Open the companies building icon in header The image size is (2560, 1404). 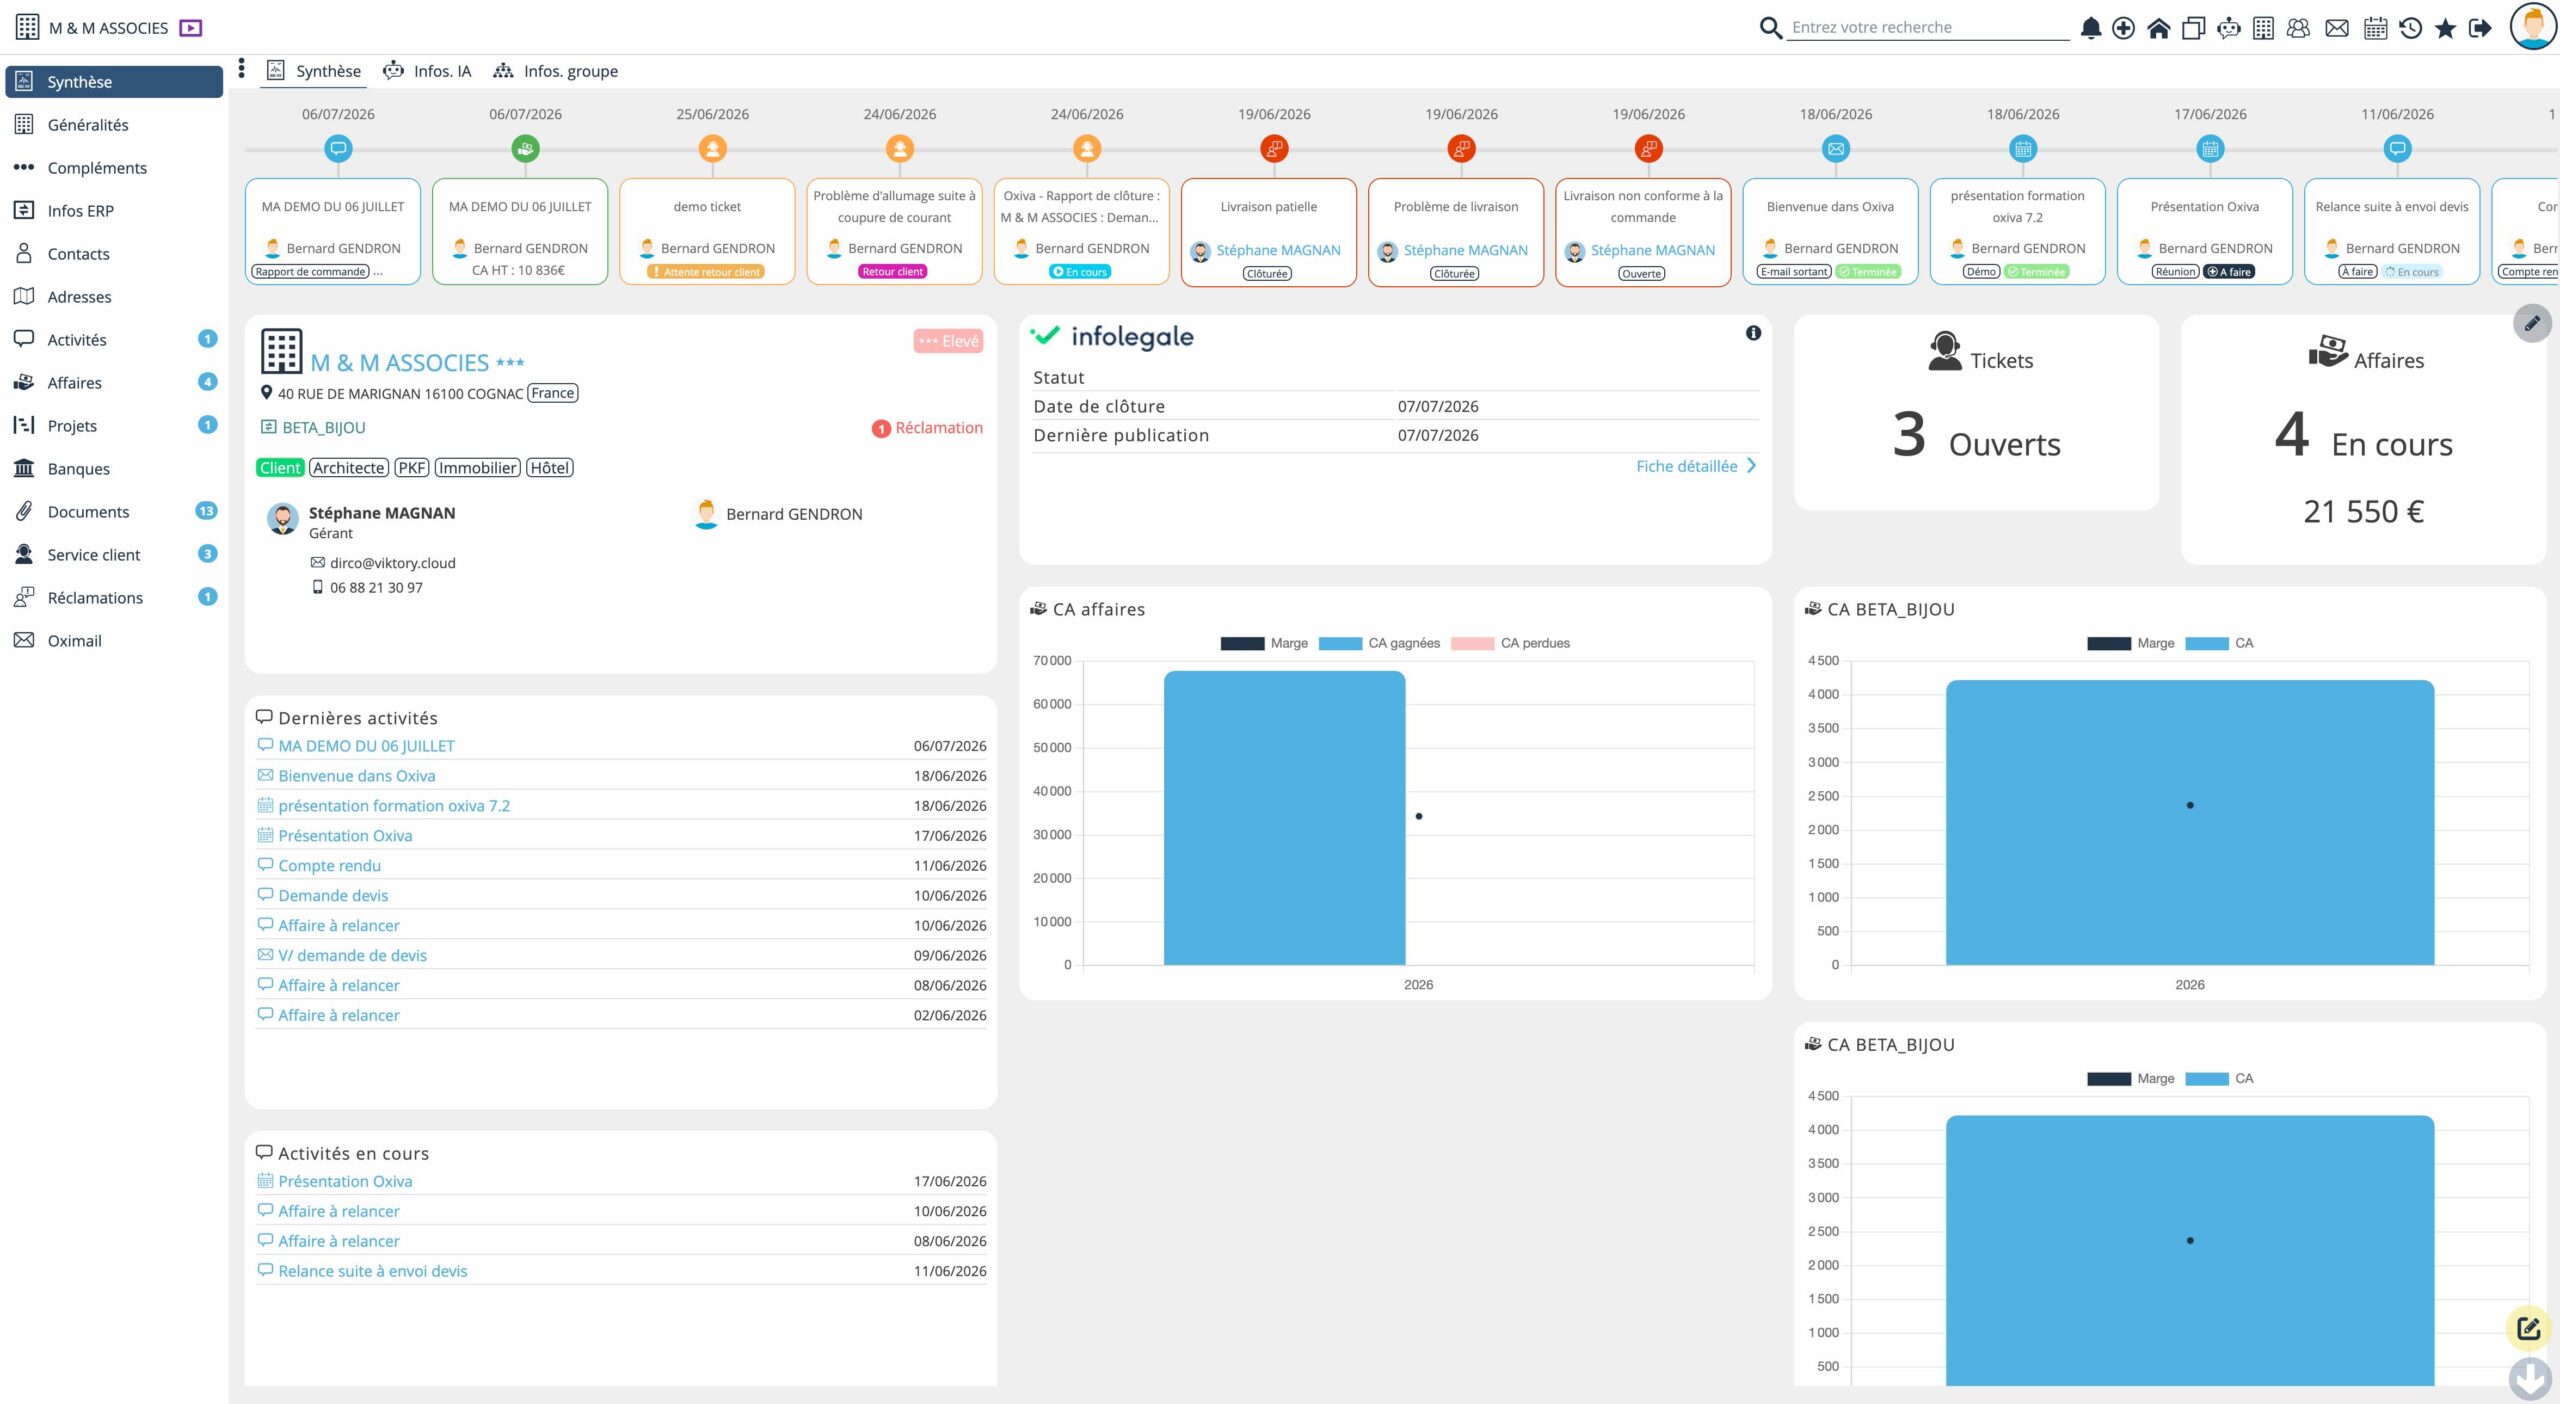click(2263, 28)
